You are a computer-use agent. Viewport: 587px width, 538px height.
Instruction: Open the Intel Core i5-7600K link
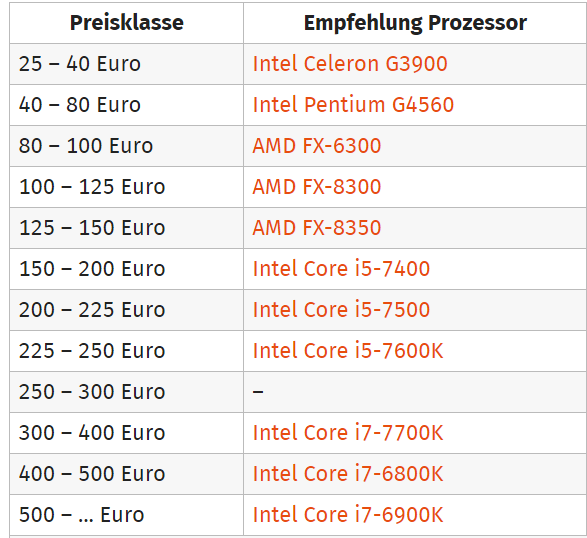click(348, 350)
